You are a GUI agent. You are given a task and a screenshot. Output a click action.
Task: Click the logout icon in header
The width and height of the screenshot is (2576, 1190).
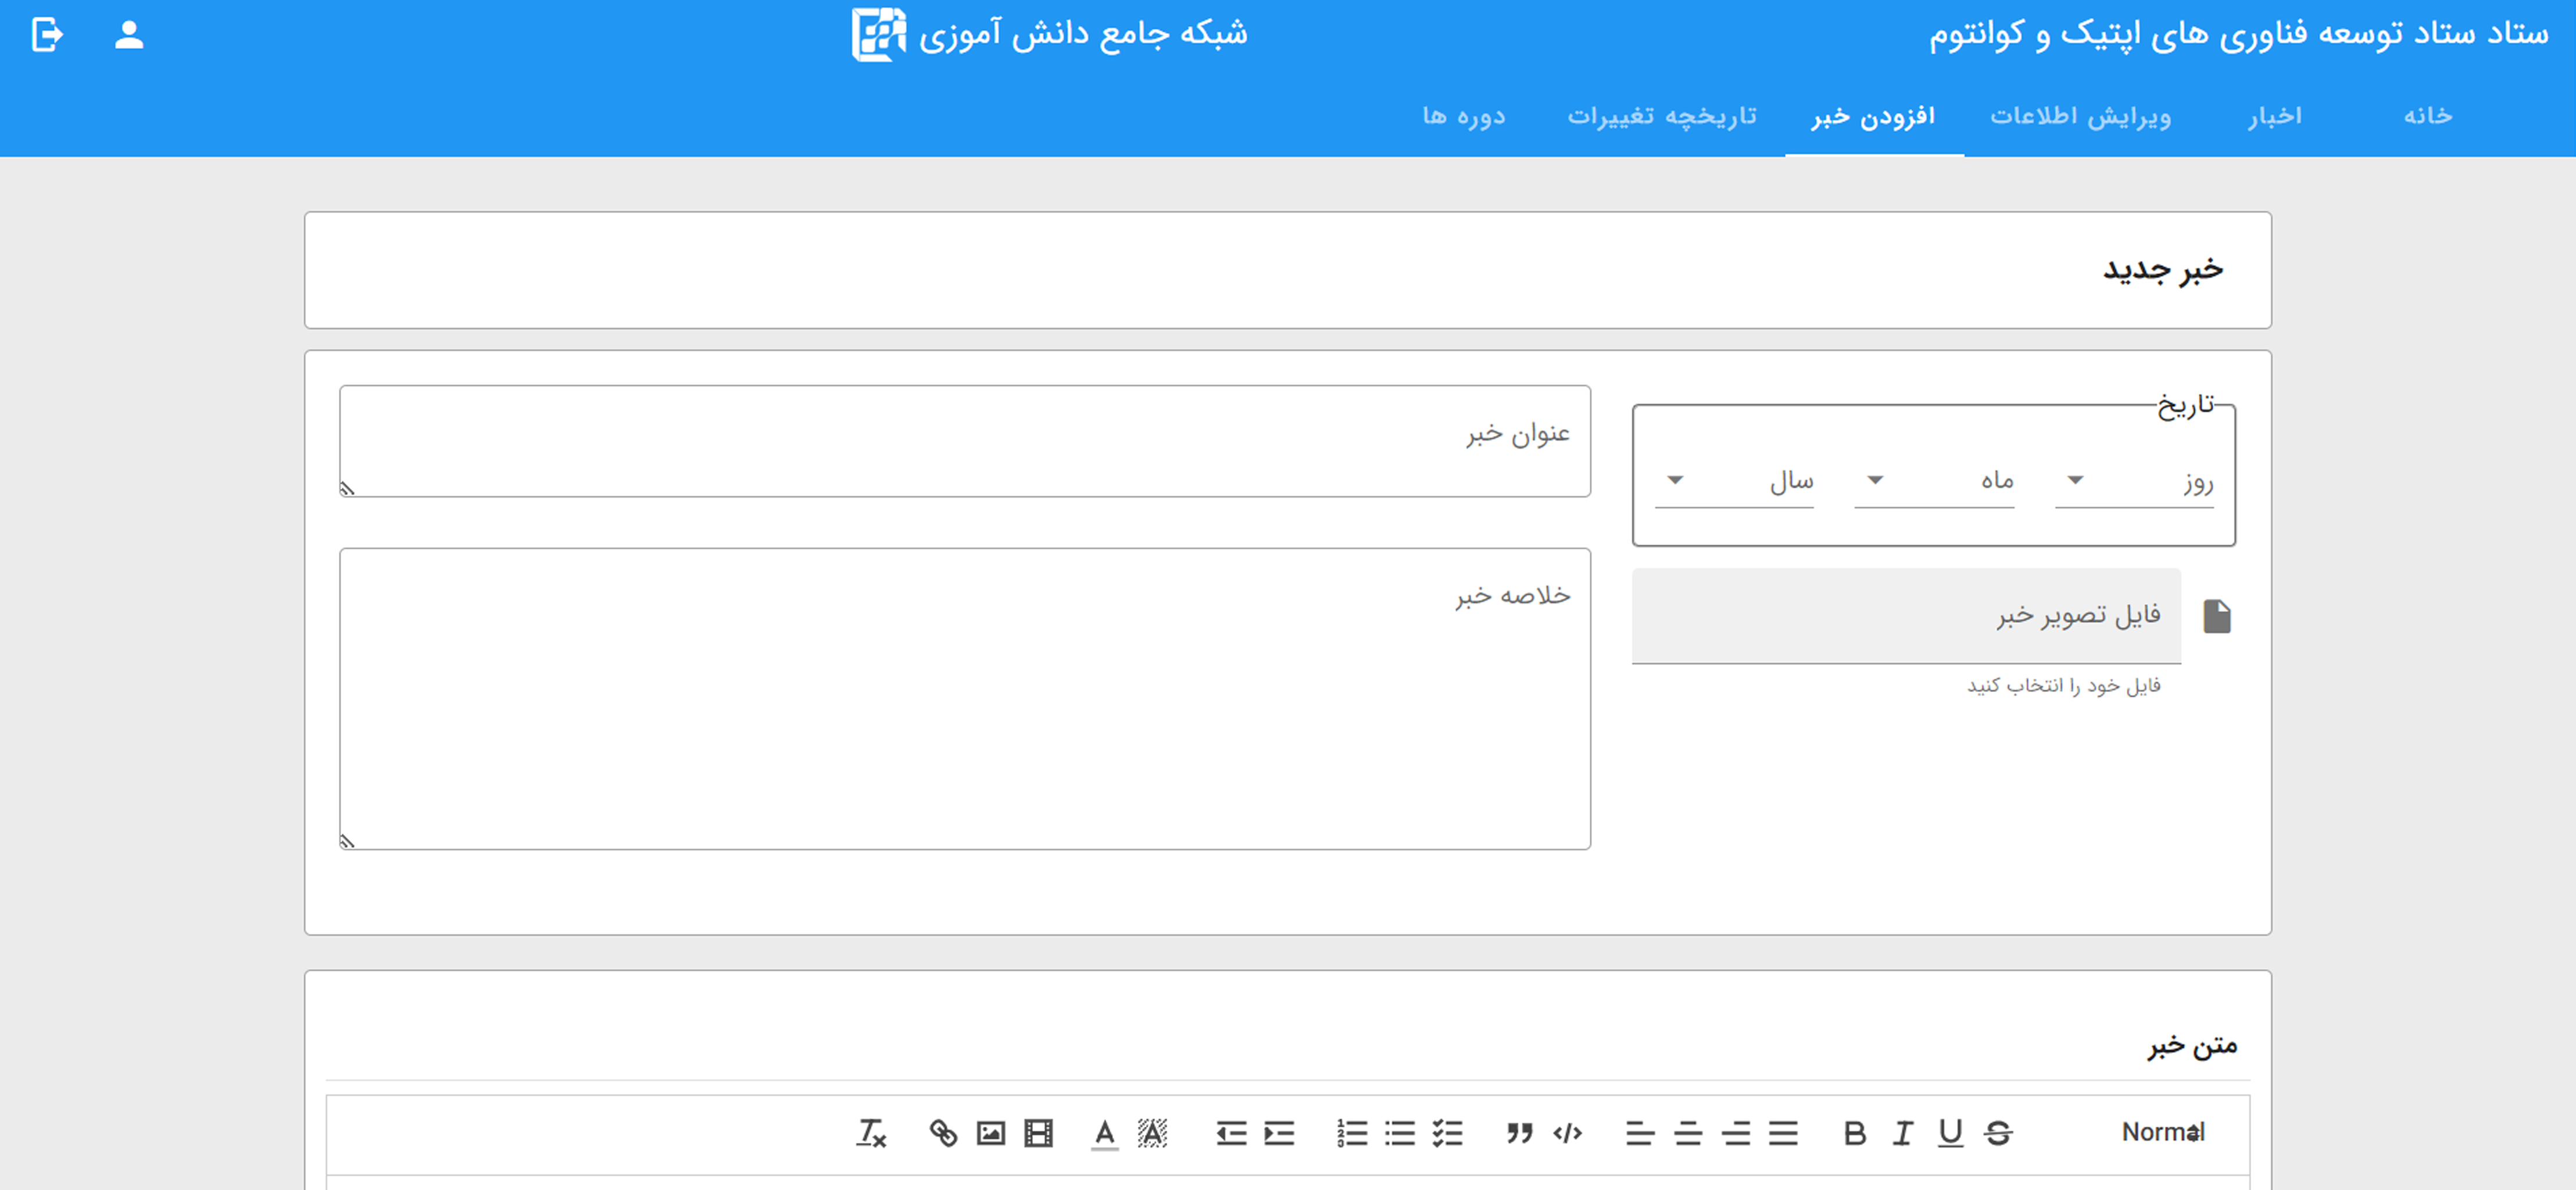click(x=47, y=35)
